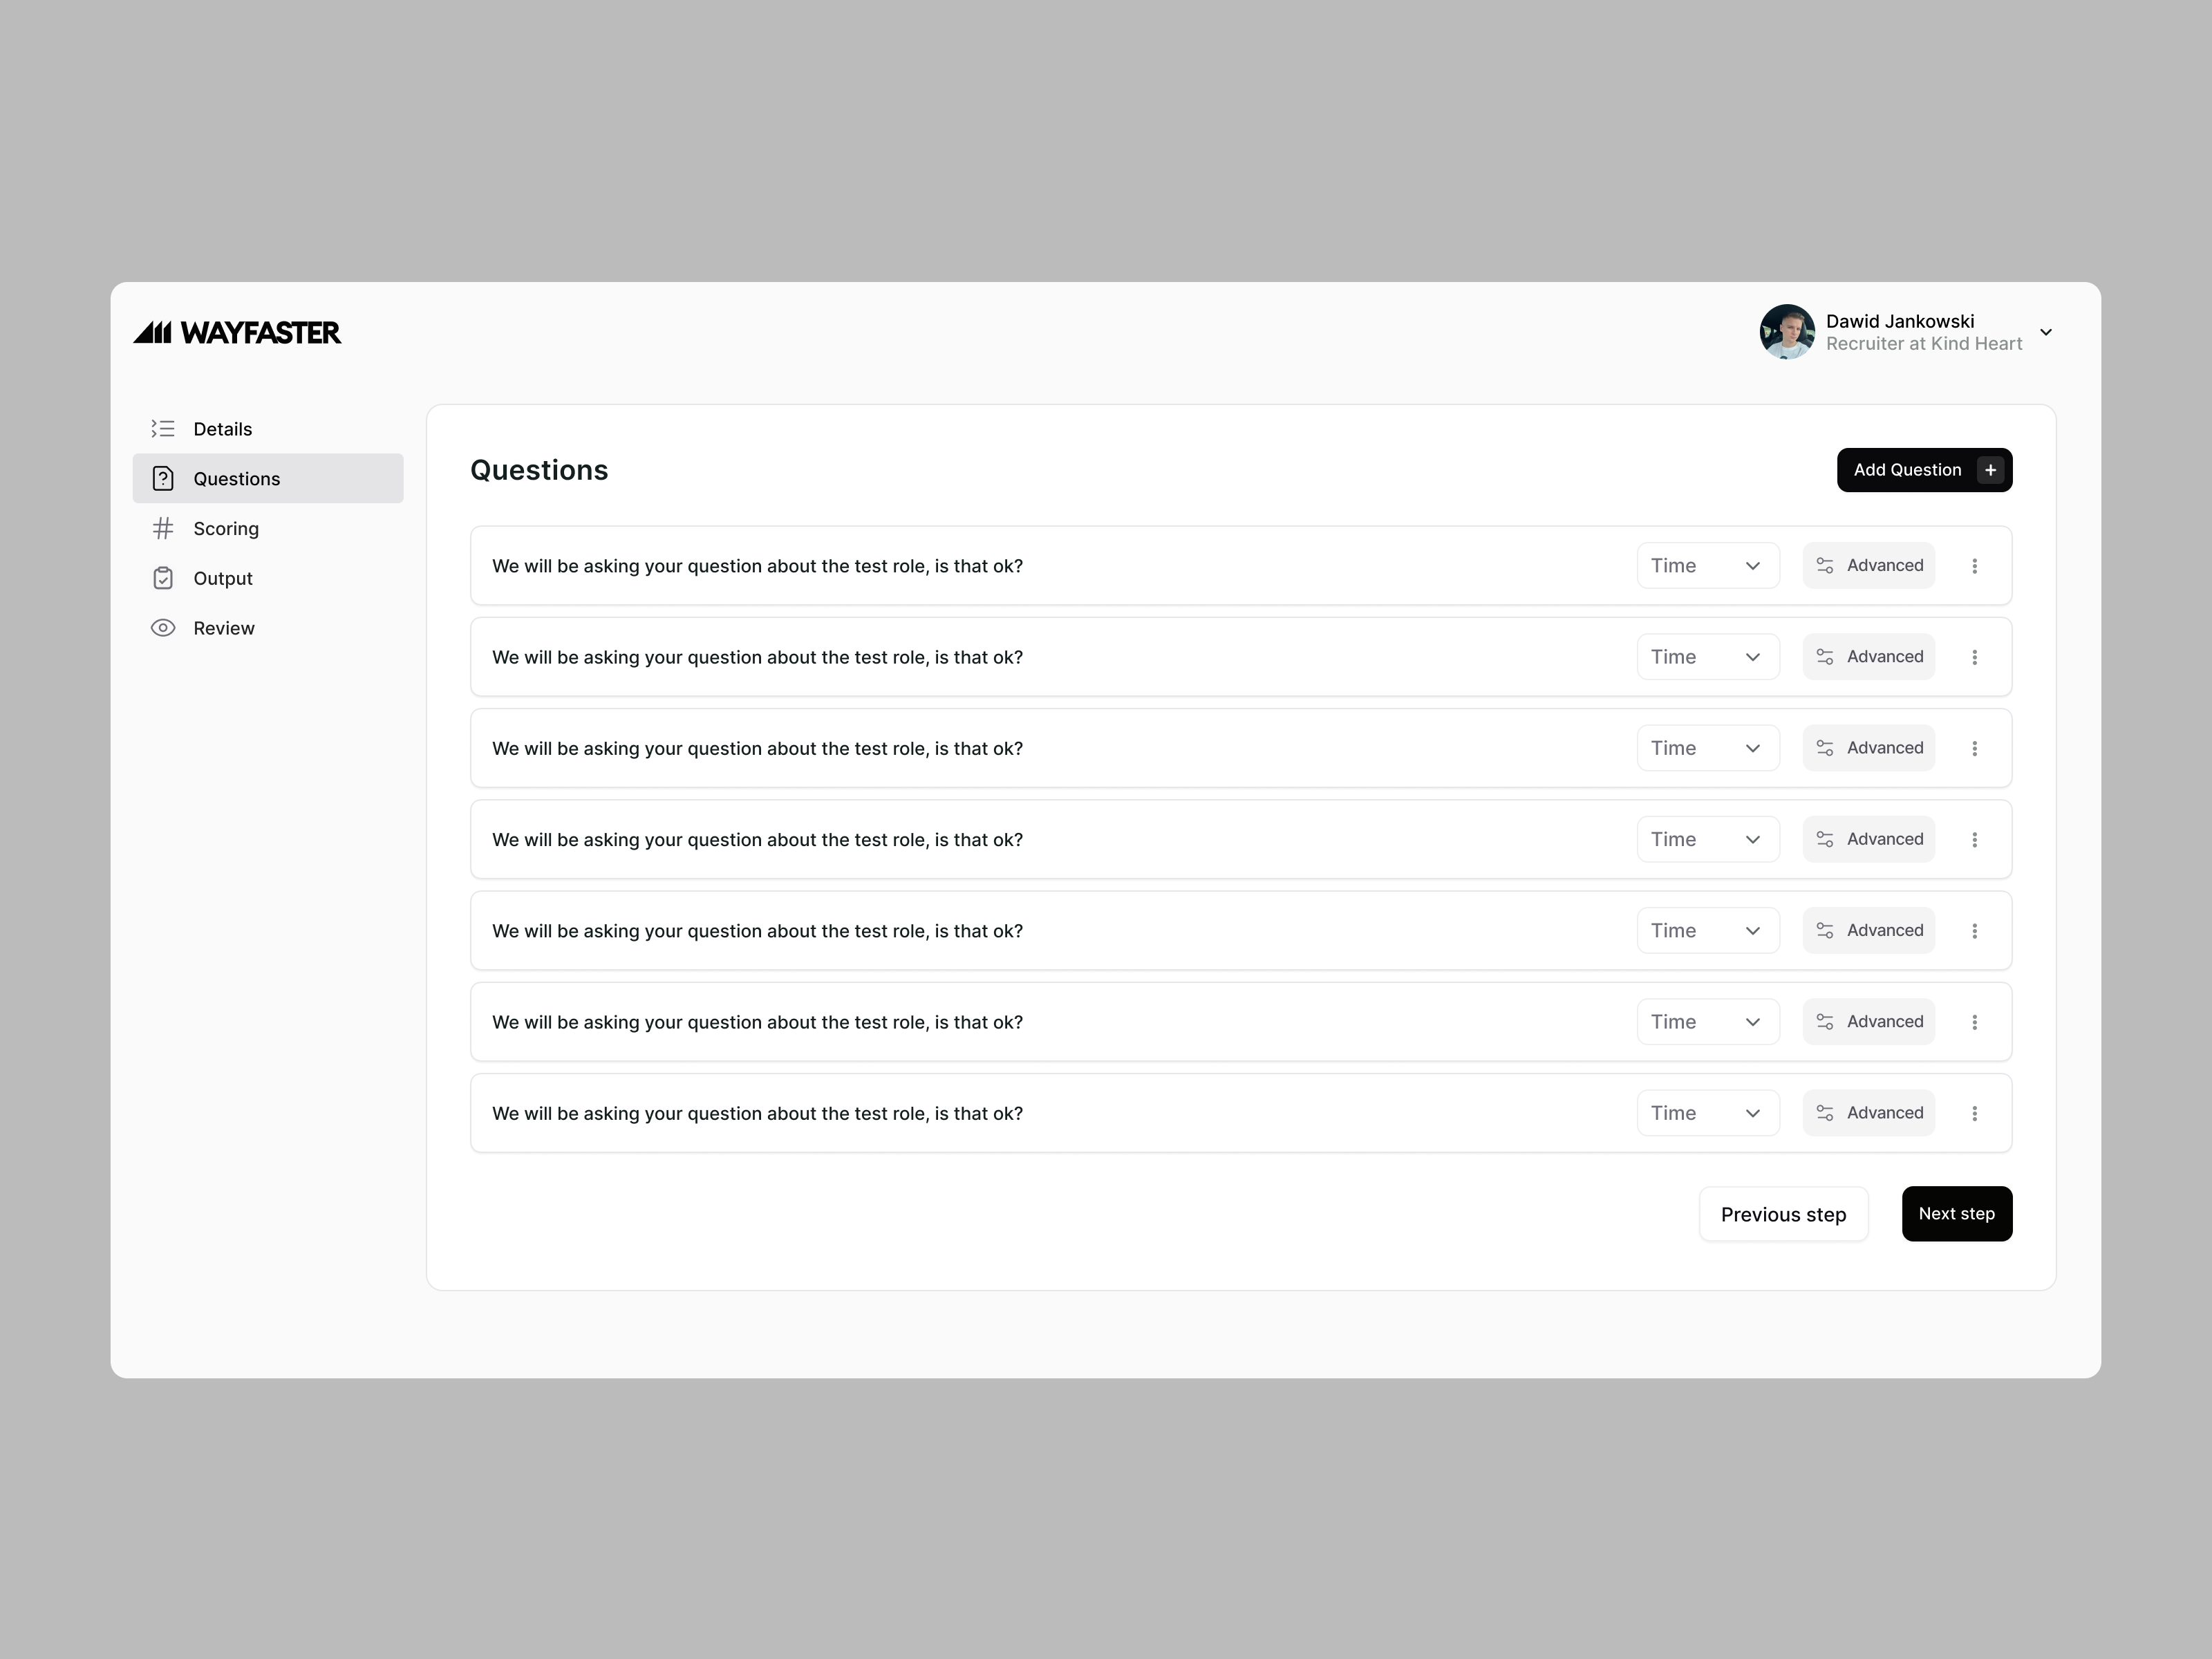Viewport: 2212px width, 1659px height.
Task: Open the kebab menu on the first question
Action: [1976, 565]
